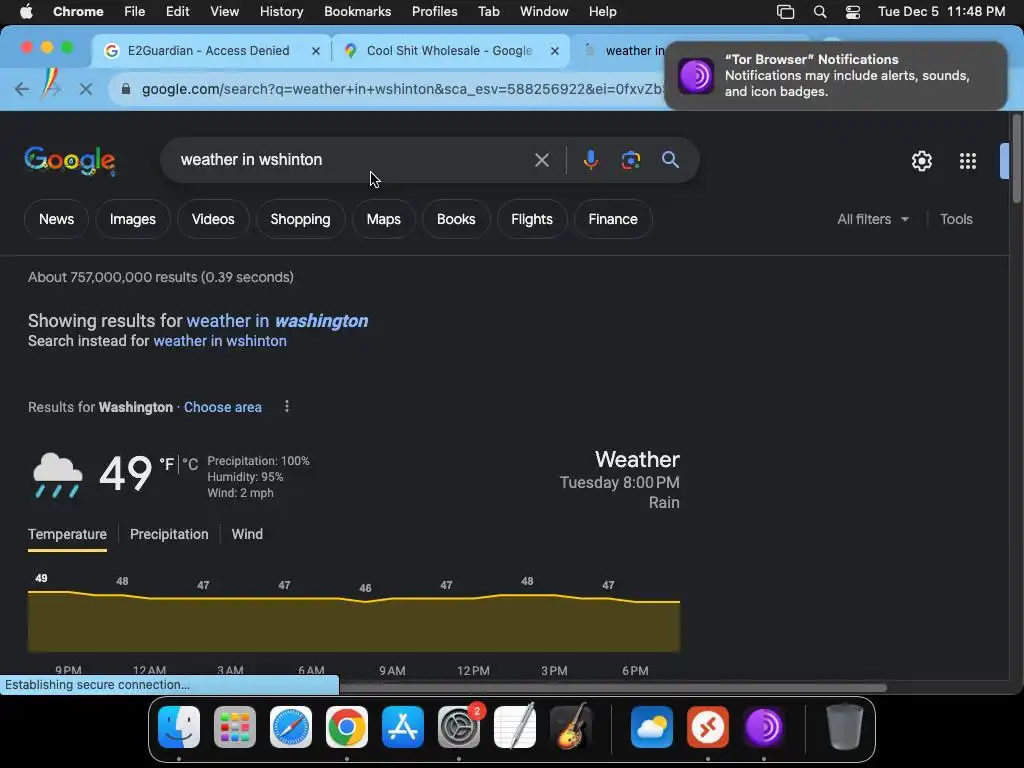Image resolution: width=1024 pixels, height=768 pixels.
Task: Launch GarageBand from the Dock
Action: click(571, 726)
